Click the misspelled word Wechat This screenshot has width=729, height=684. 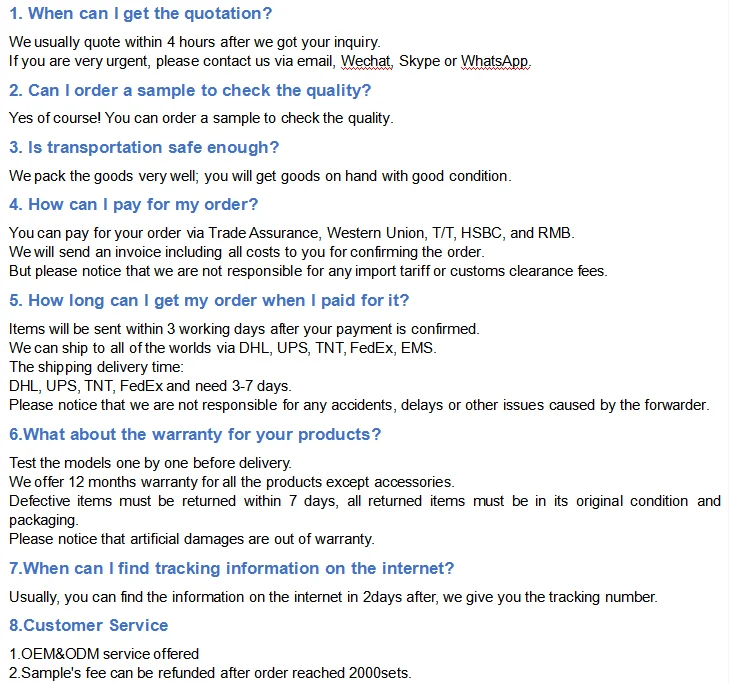tap(367, 61)
